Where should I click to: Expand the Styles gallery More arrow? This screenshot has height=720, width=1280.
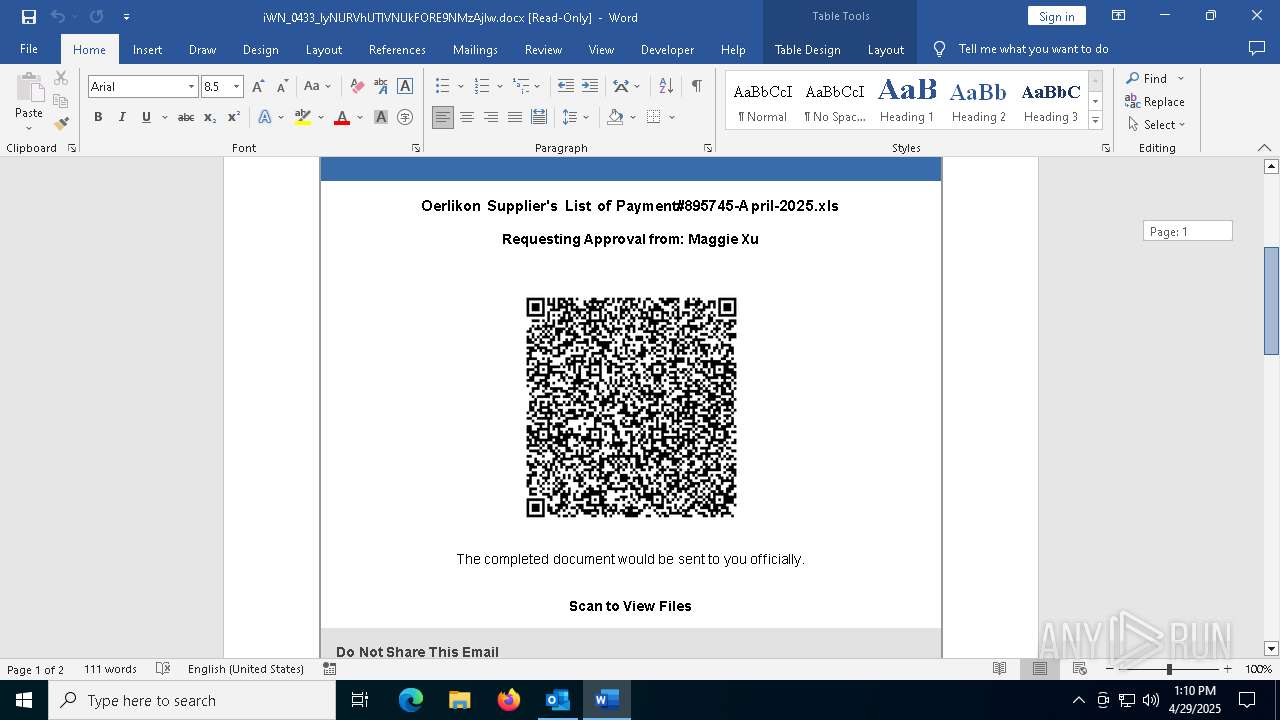1095,120
